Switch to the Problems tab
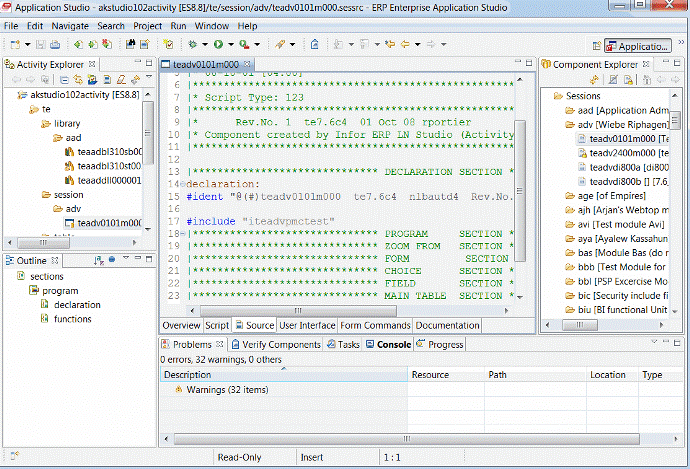 pos(192,344)
